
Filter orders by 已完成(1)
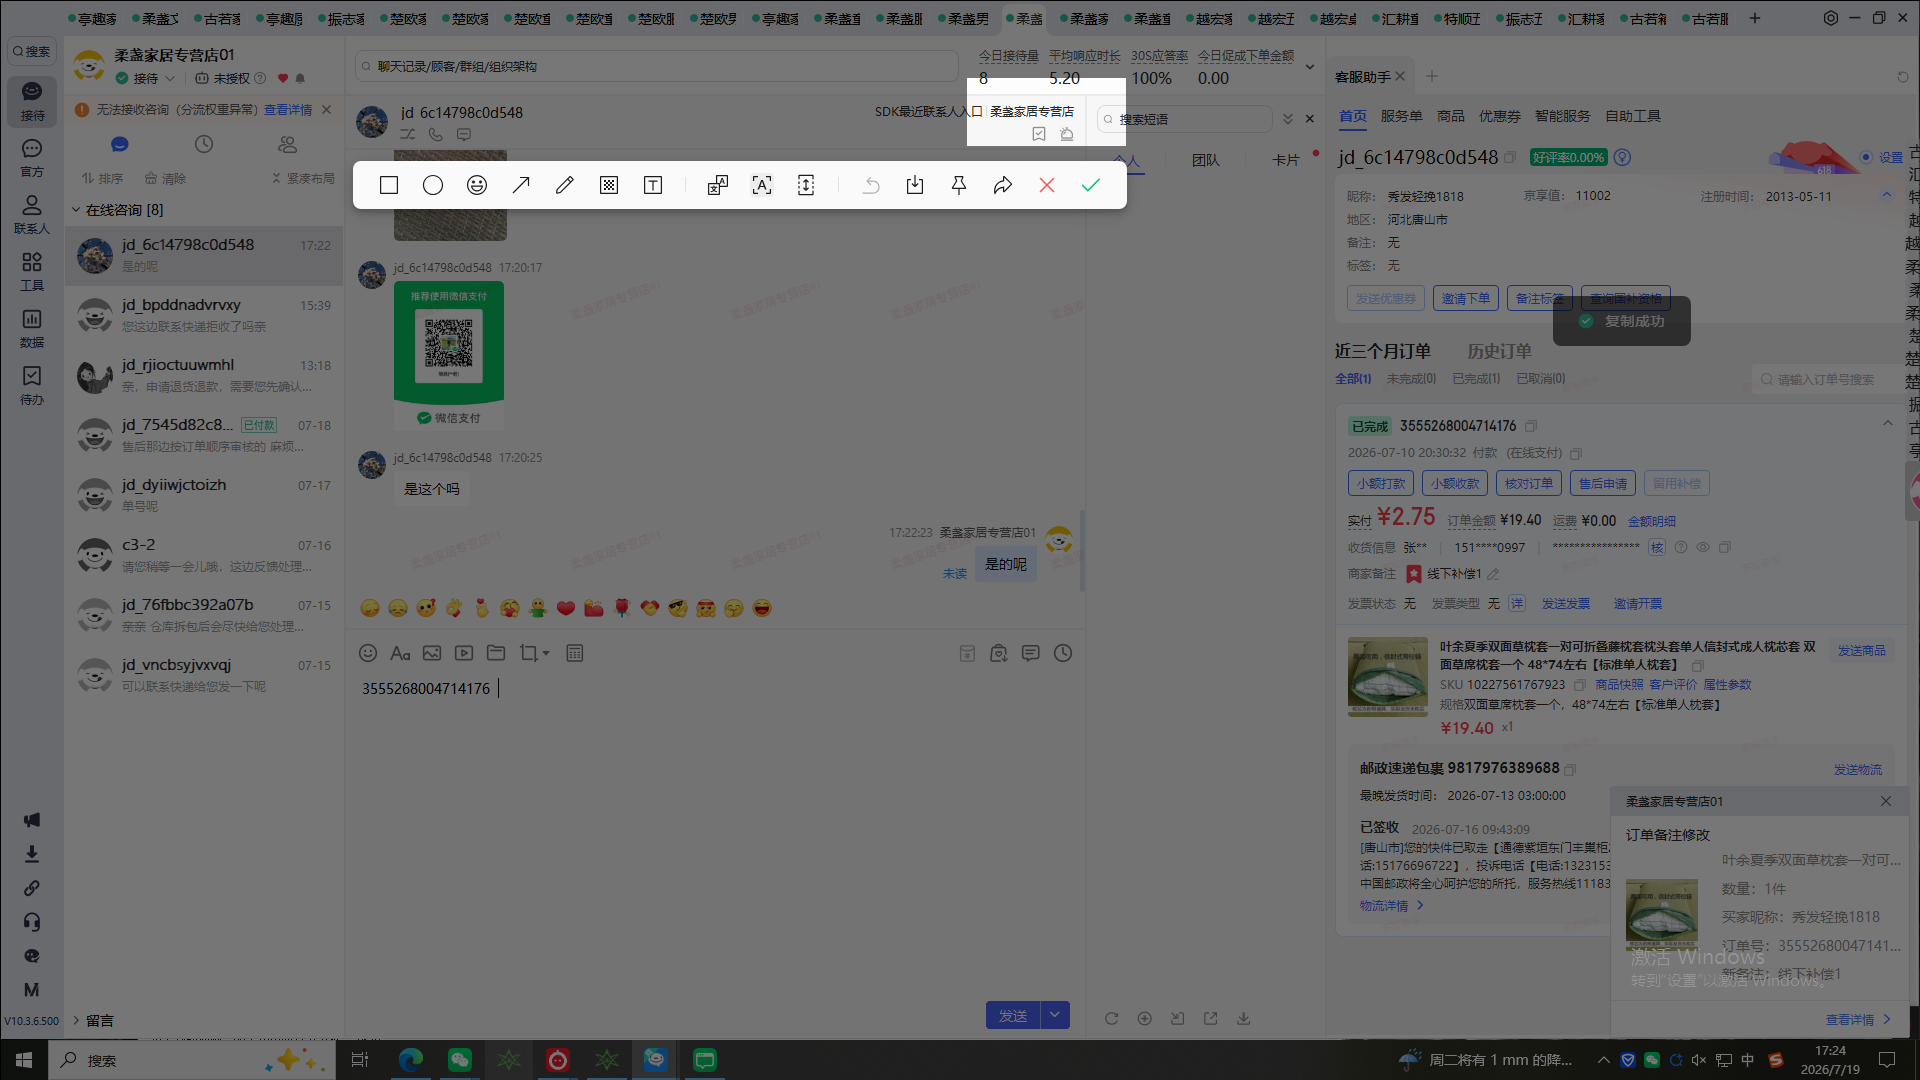coord(1476,379)
